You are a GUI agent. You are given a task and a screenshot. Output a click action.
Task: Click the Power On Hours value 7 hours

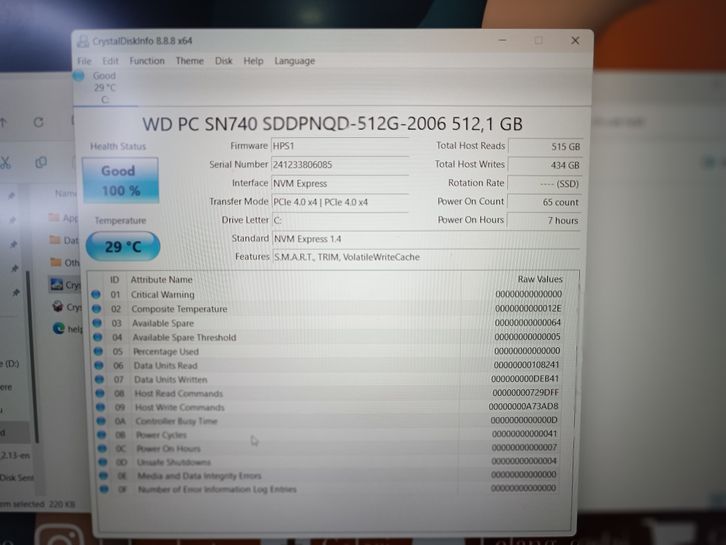(x=544, y=220)
